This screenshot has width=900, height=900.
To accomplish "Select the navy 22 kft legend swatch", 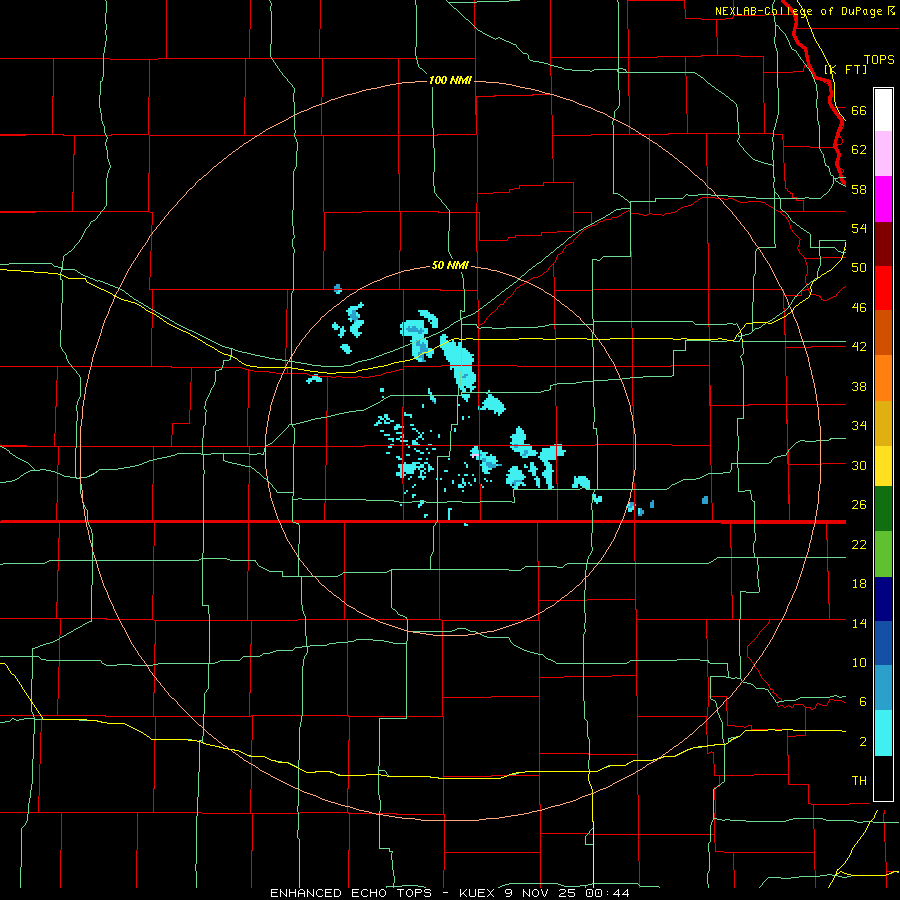I will point(883,599).
